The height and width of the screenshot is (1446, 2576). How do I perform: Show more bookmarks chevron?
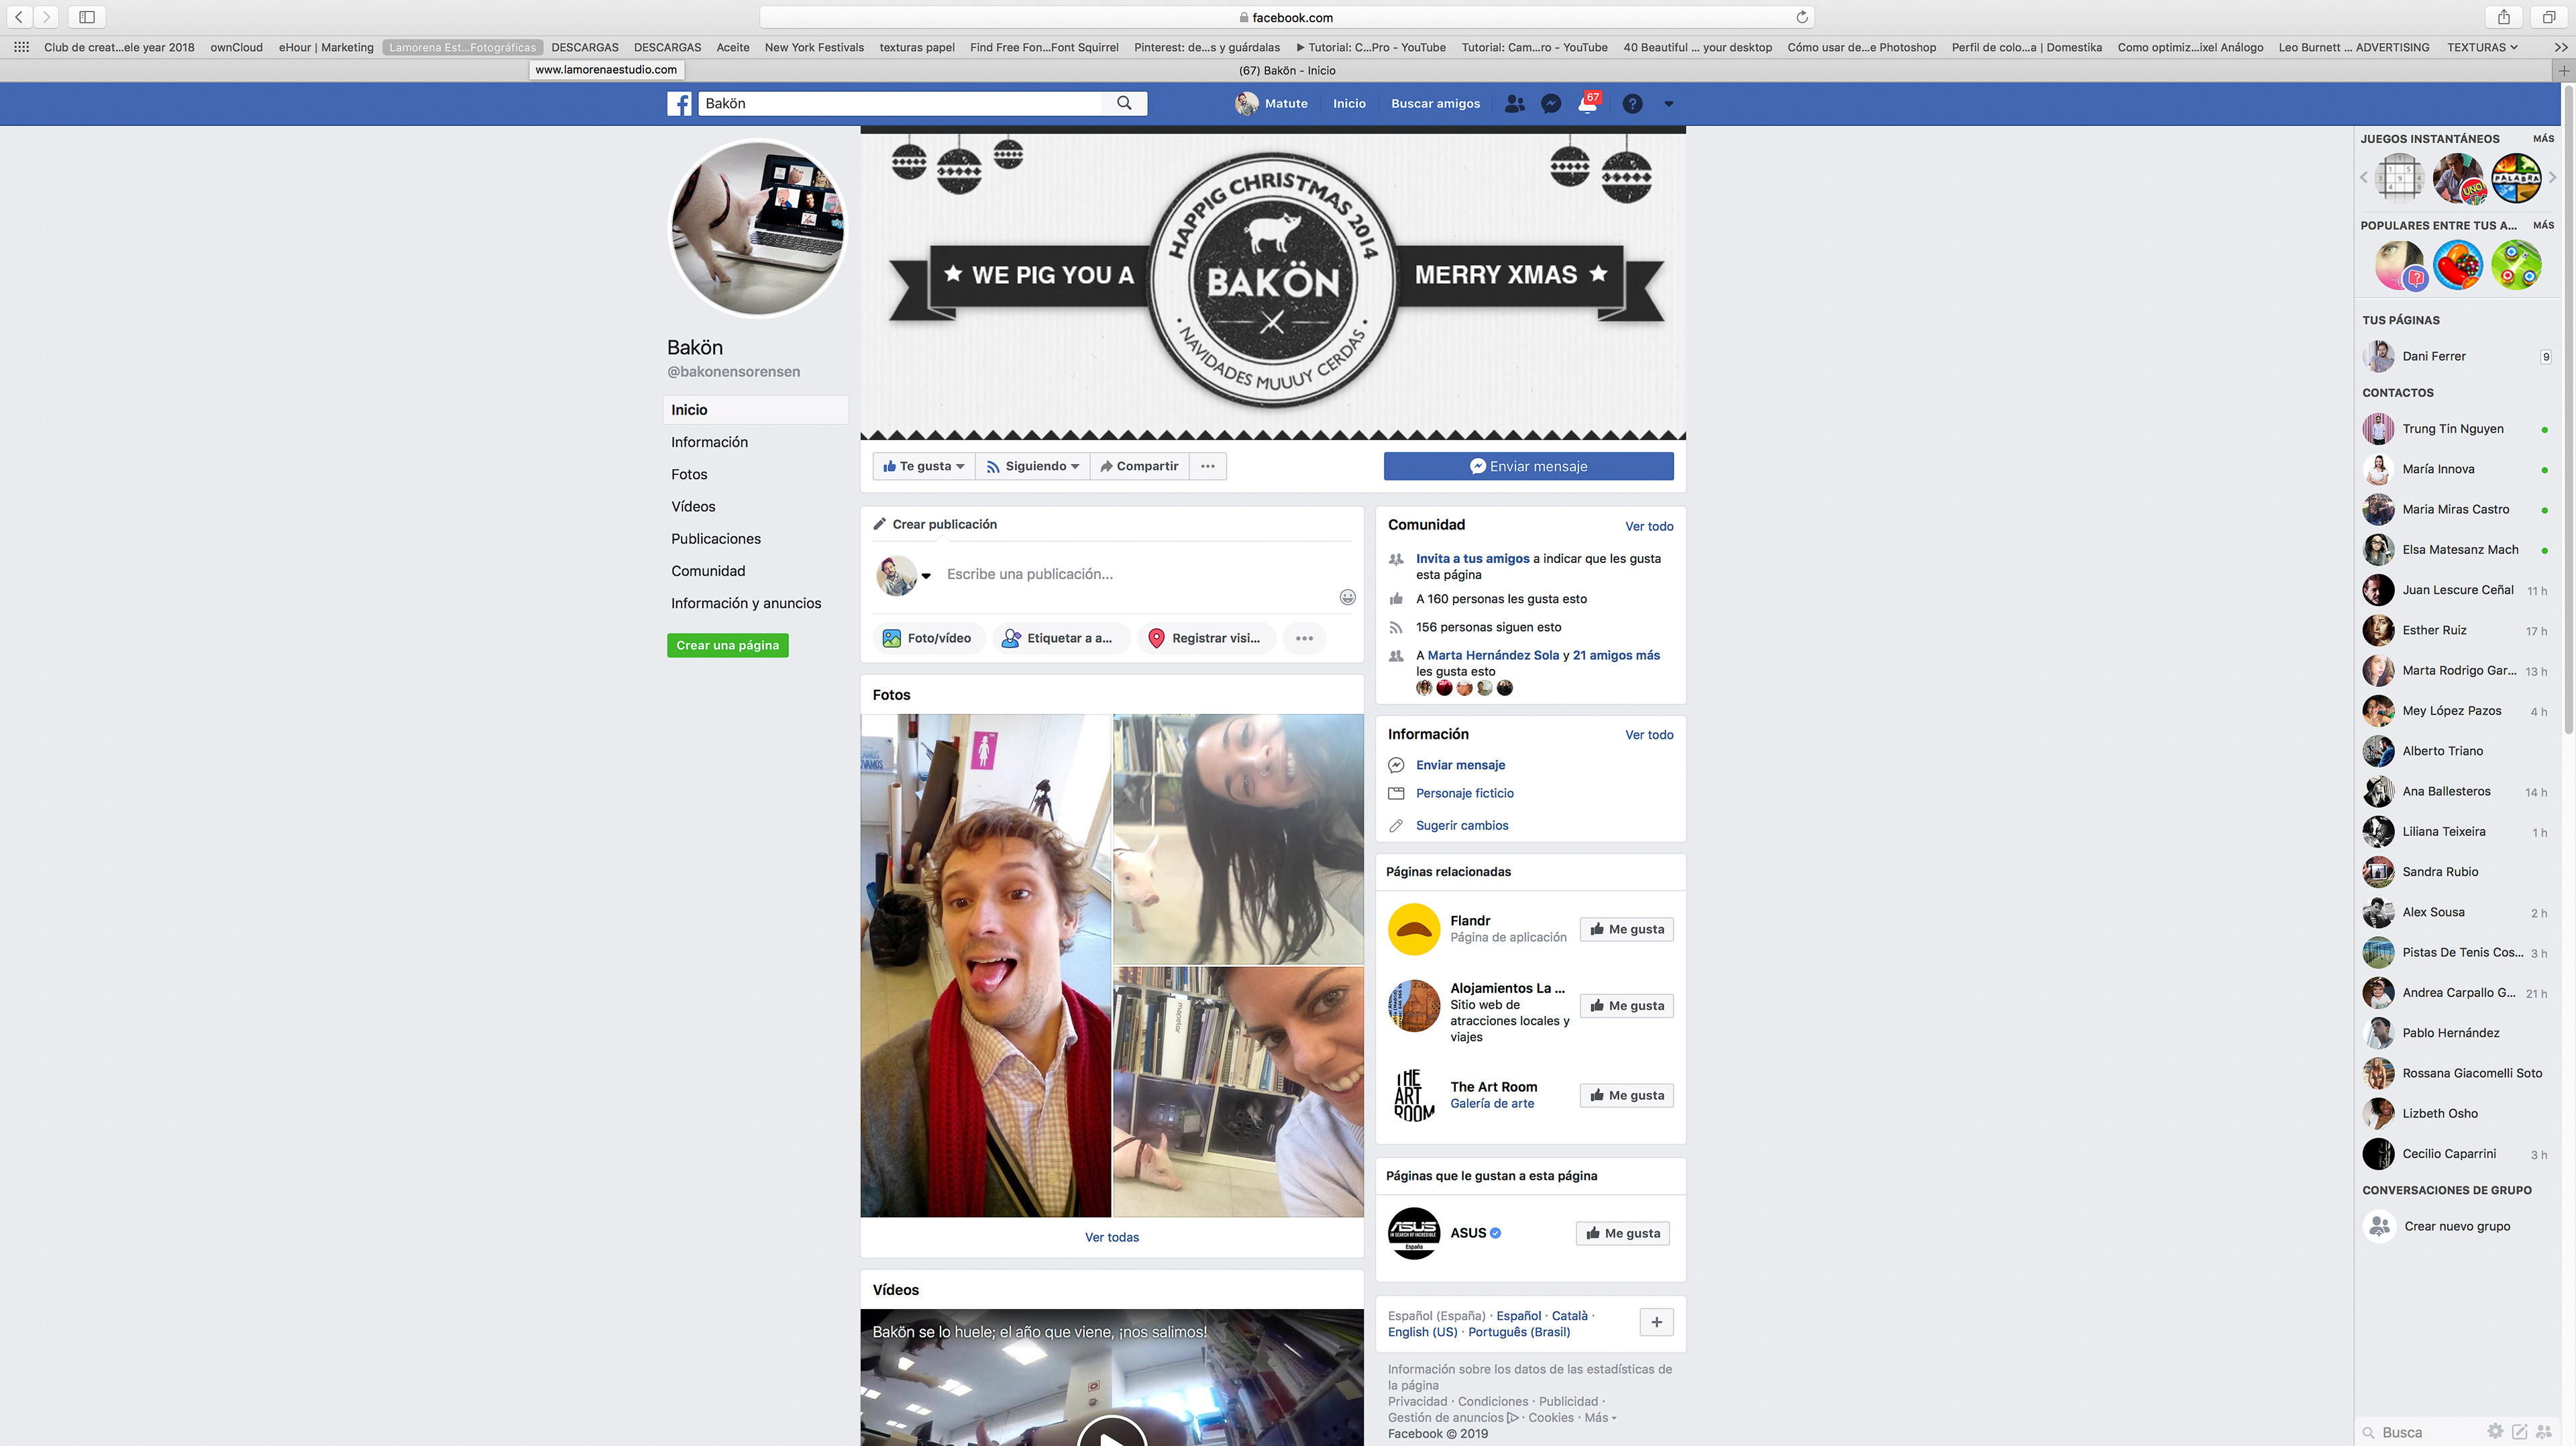(x=2560, y=47)
